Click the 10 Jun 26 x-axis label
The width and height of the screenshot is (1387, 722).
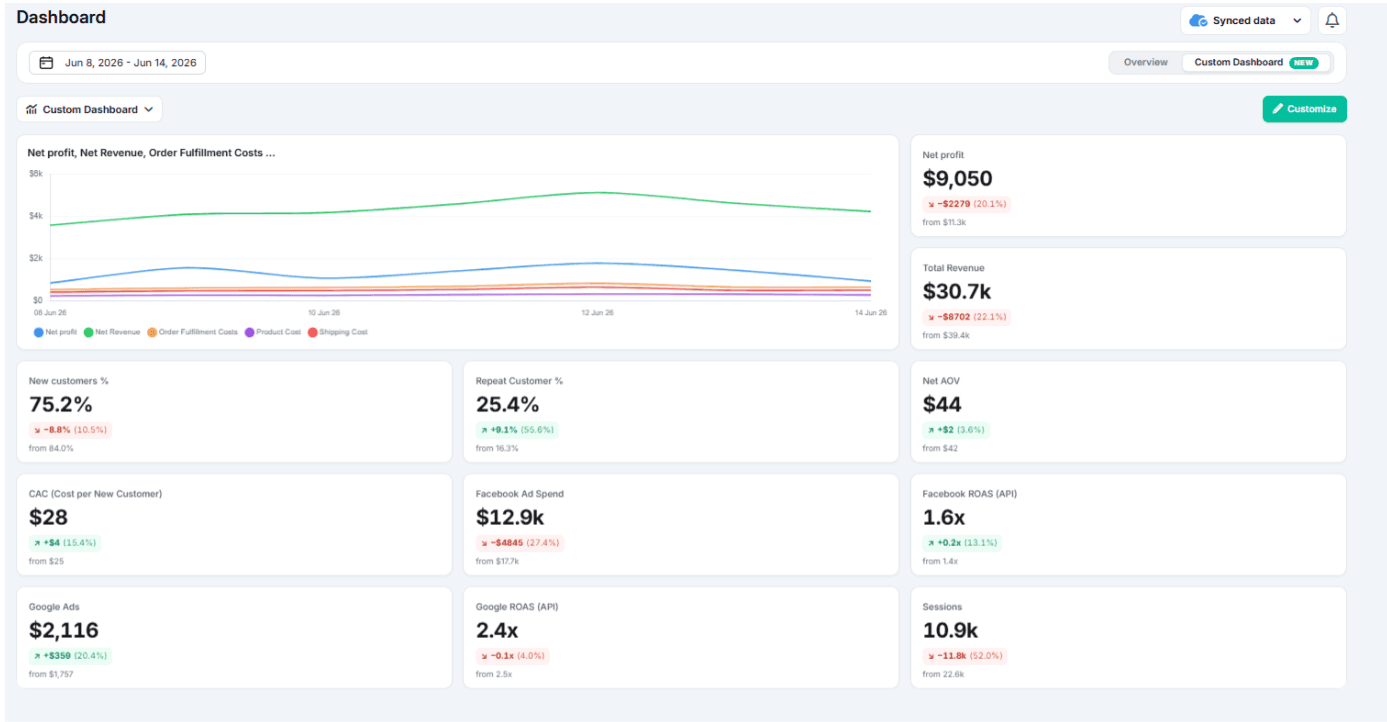pyautogui.click(x=325, y=313)
